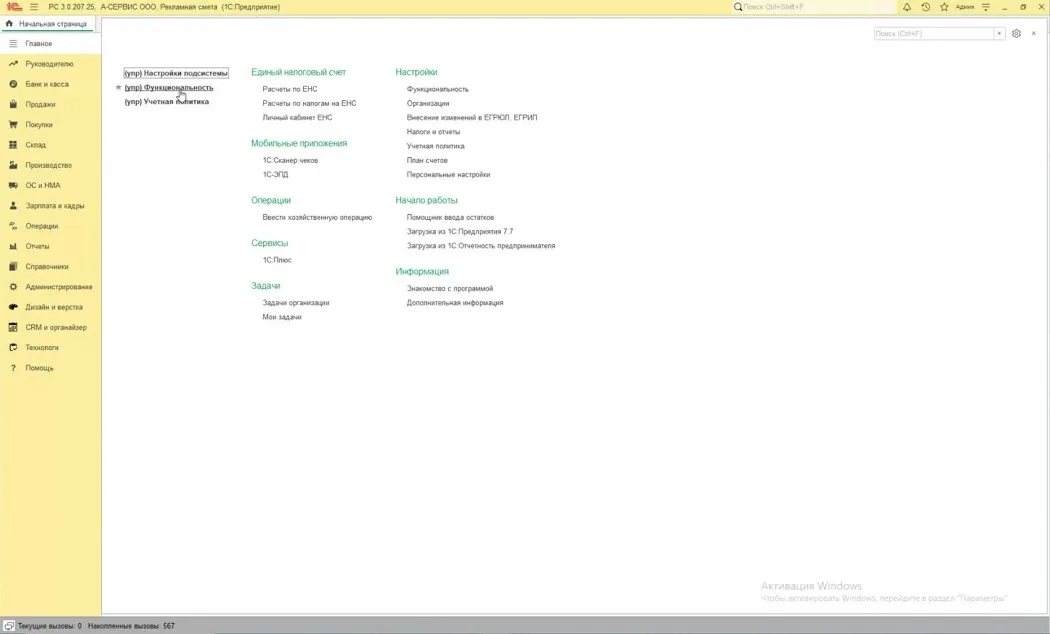
Task: Clear the section search with the x button
Action: click(x=999, y=33)
